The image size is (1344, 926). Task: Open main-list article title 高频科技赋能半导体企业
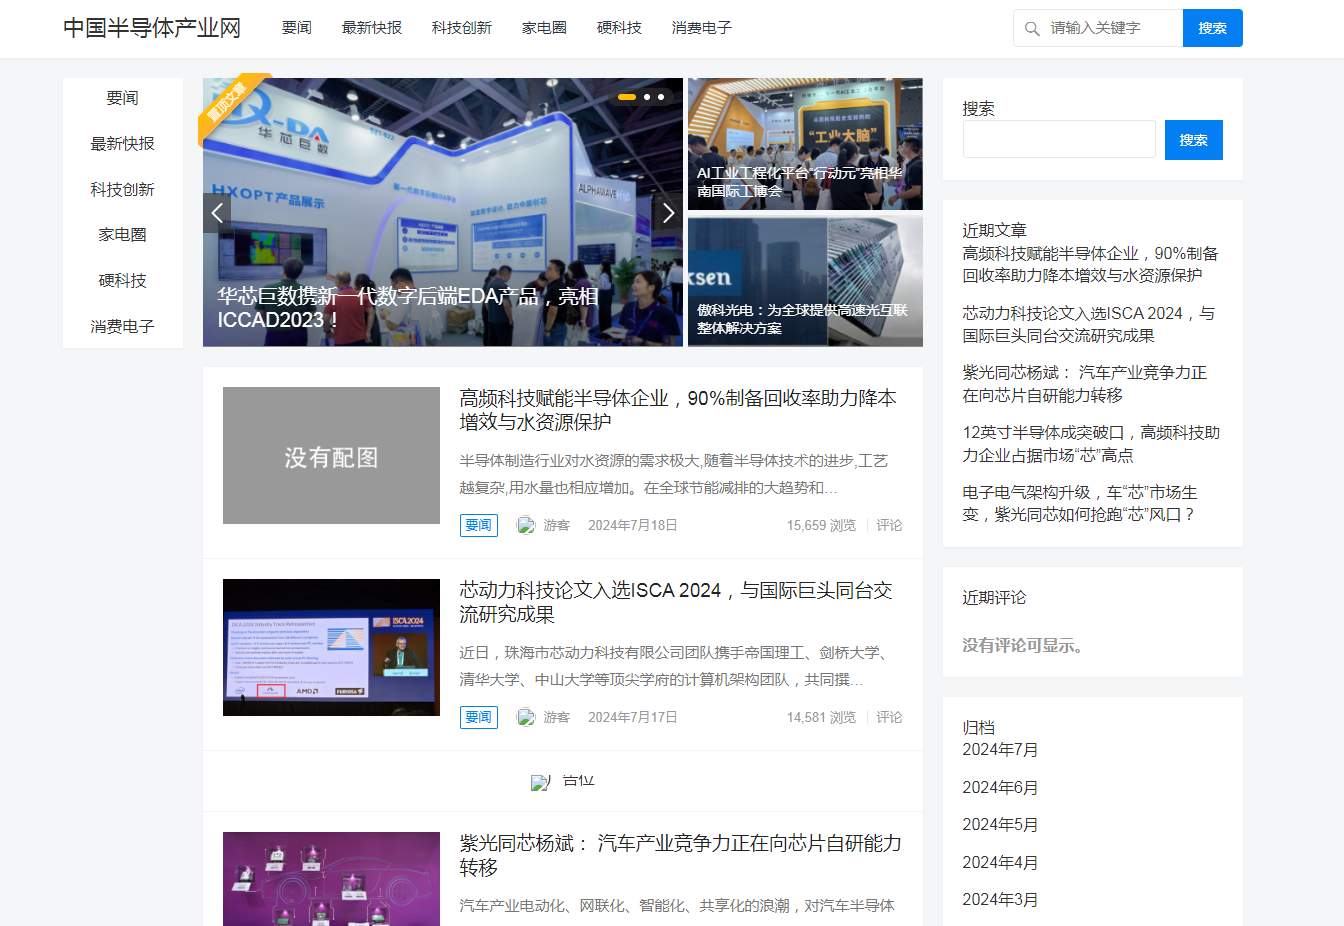(x=678, y=410)
